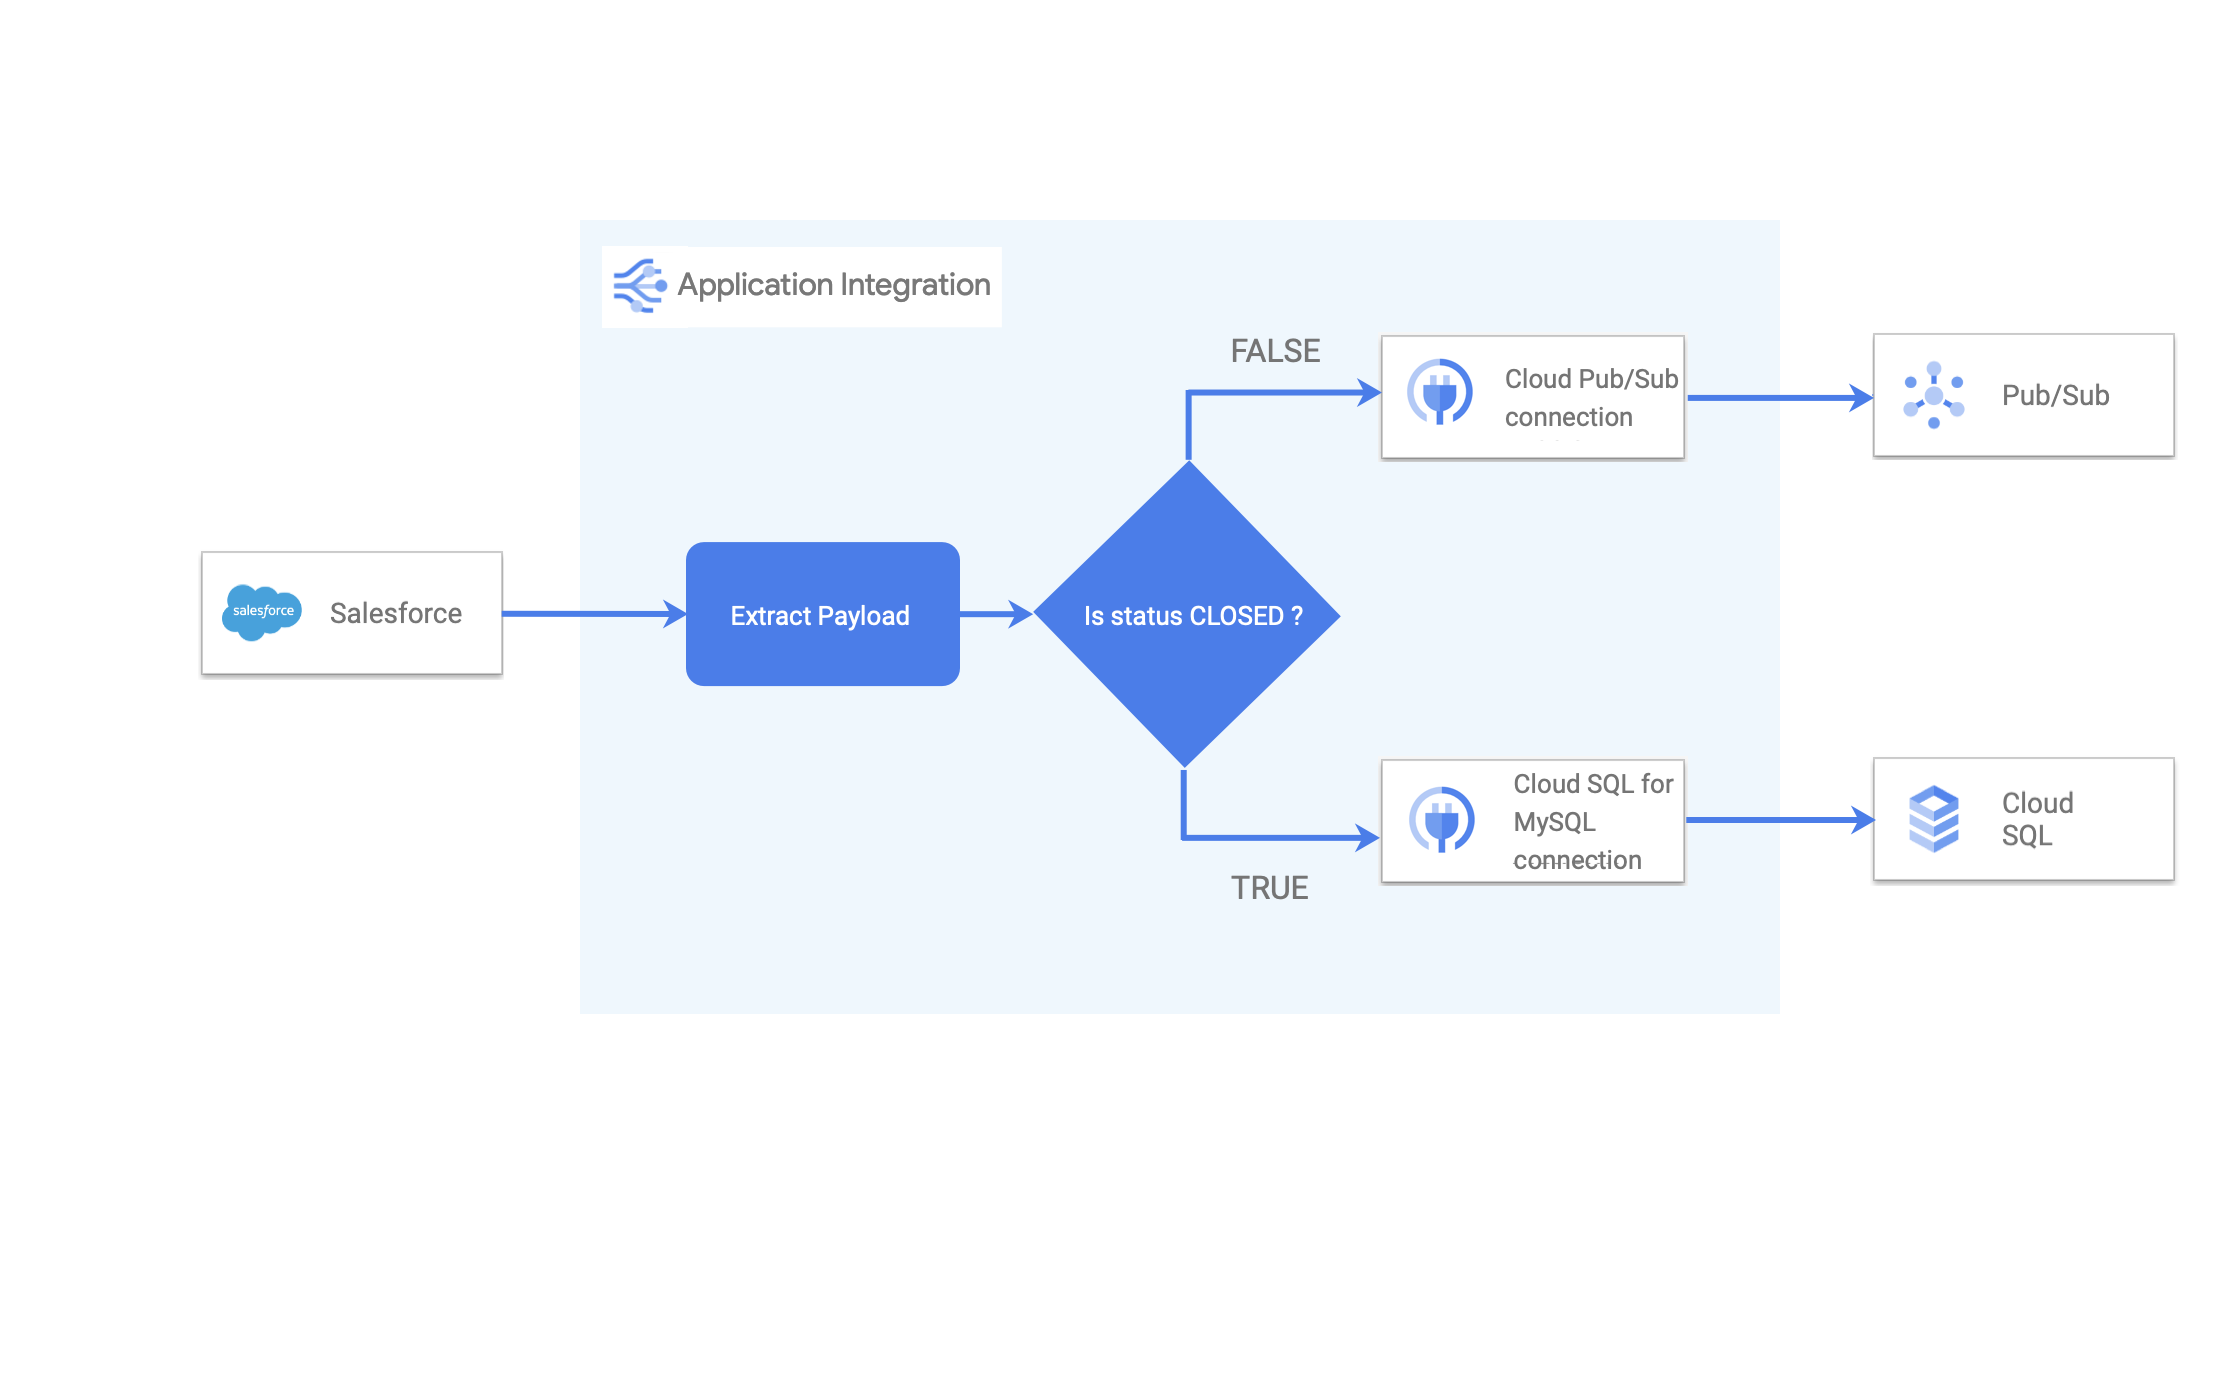Click the Application Integration logo badge
This screenshot has height=1394, width=2230.
click(800, 286)
